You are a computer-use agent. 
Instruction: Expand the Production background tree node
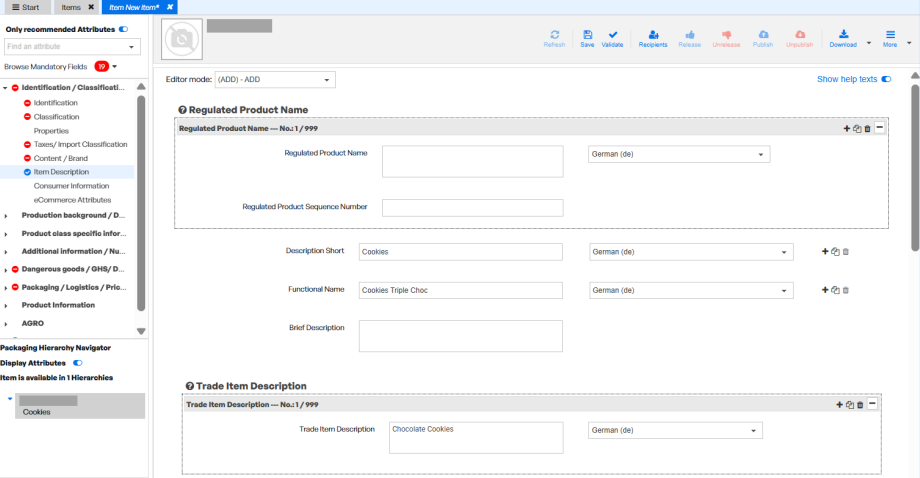(6, 216)
